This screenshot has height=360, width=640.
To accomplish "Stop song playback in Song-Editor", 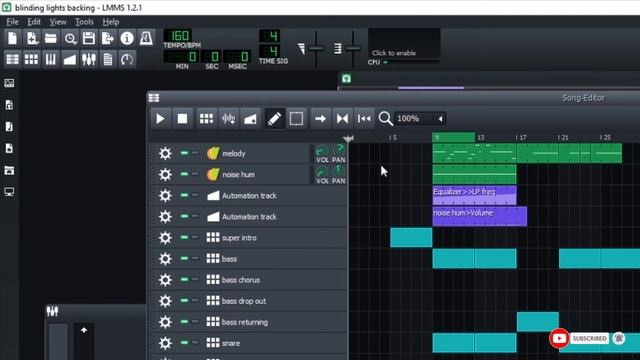I will click(182, 119).
